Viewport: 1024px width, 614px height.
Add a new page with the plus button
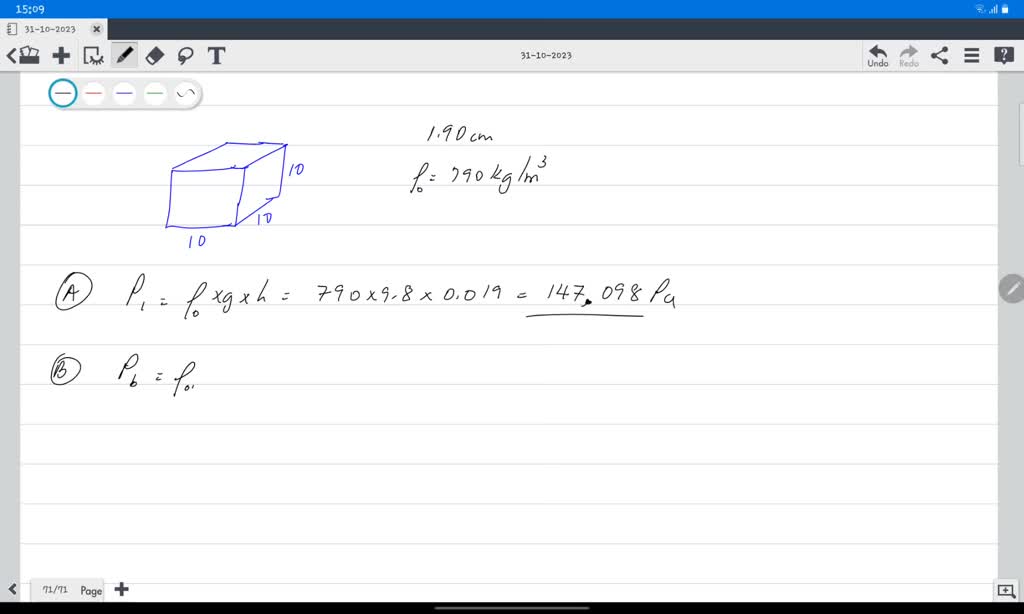121,589
